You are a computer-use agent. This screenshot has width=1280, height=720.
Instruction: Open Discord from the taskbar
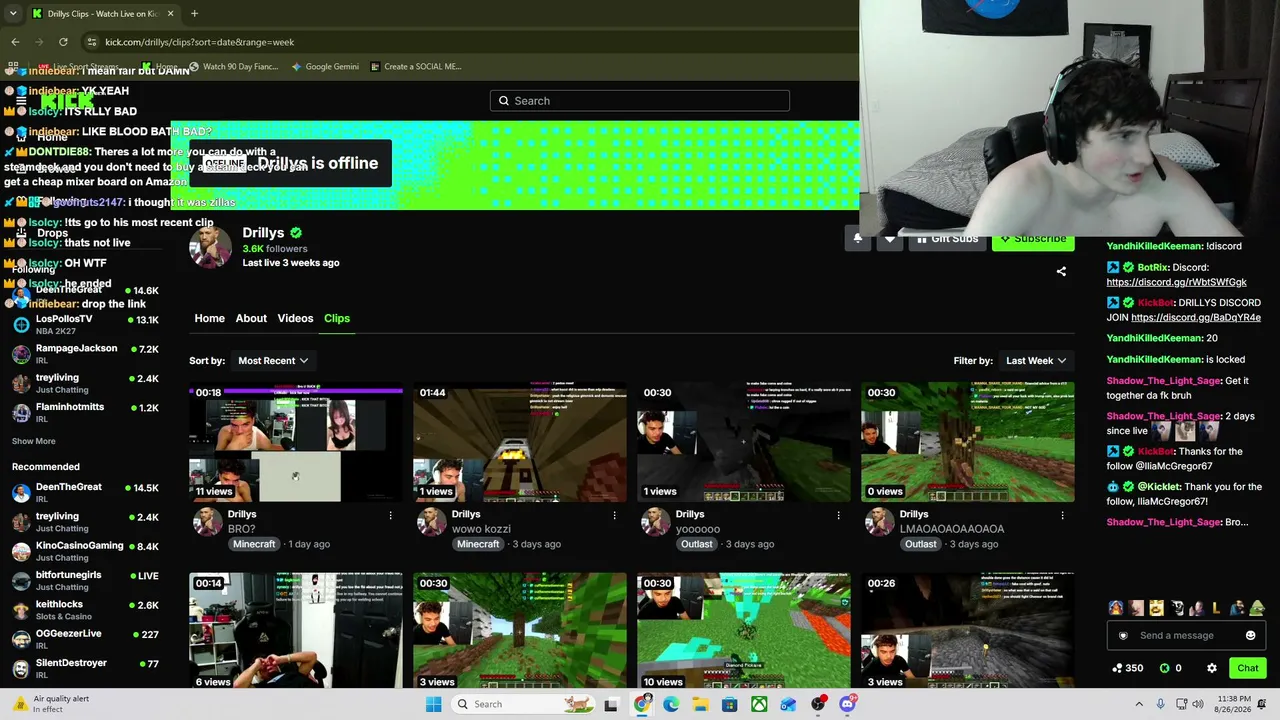point(847,704)
